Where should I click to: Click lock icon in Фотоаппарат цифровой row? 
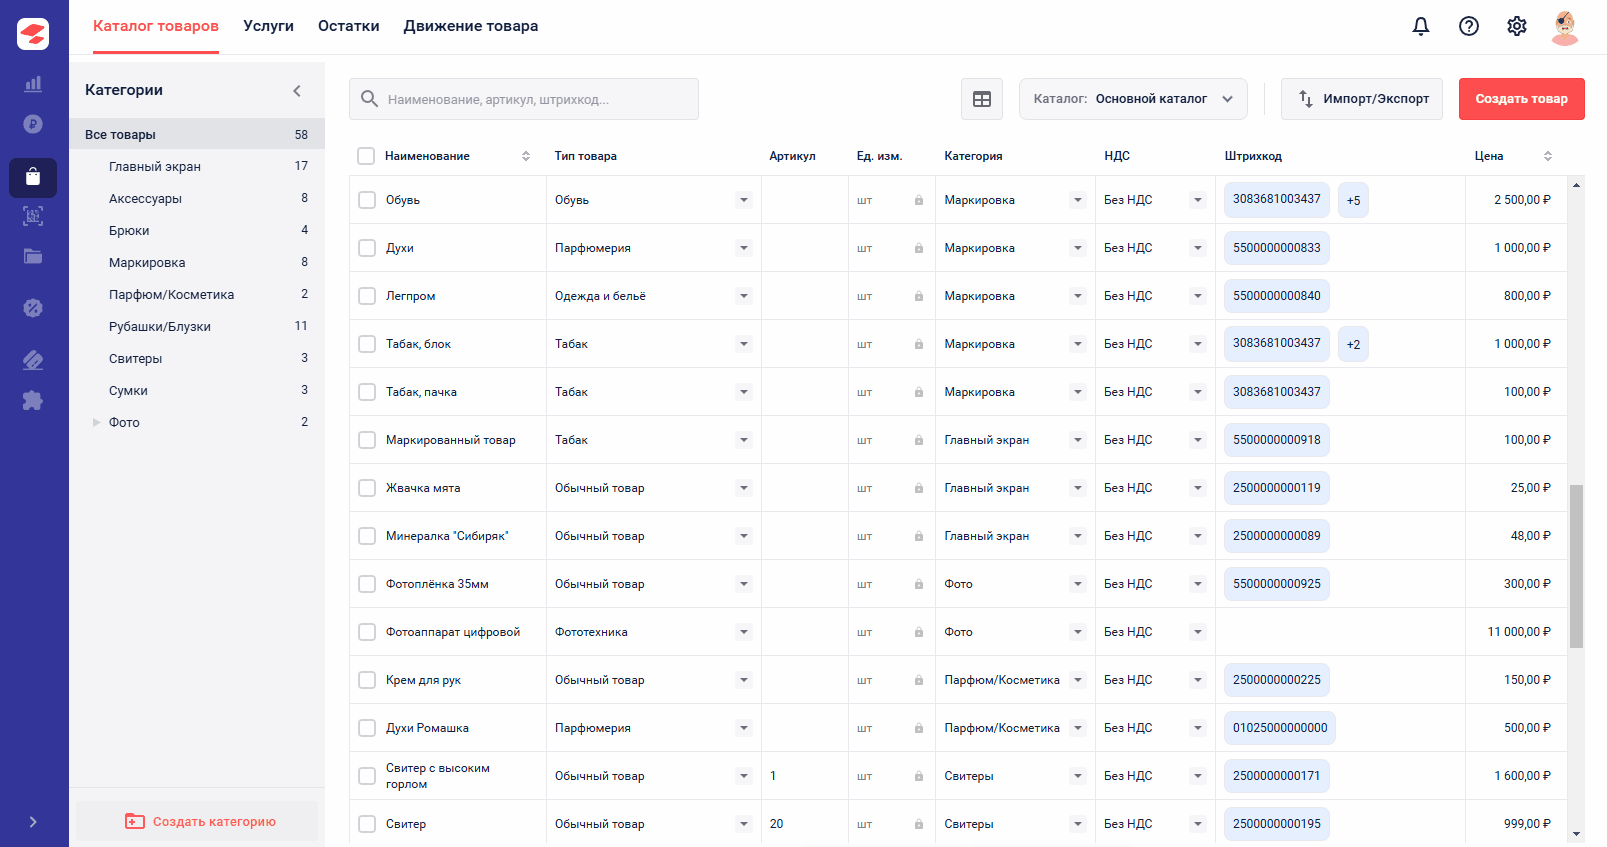pos(918,632)
